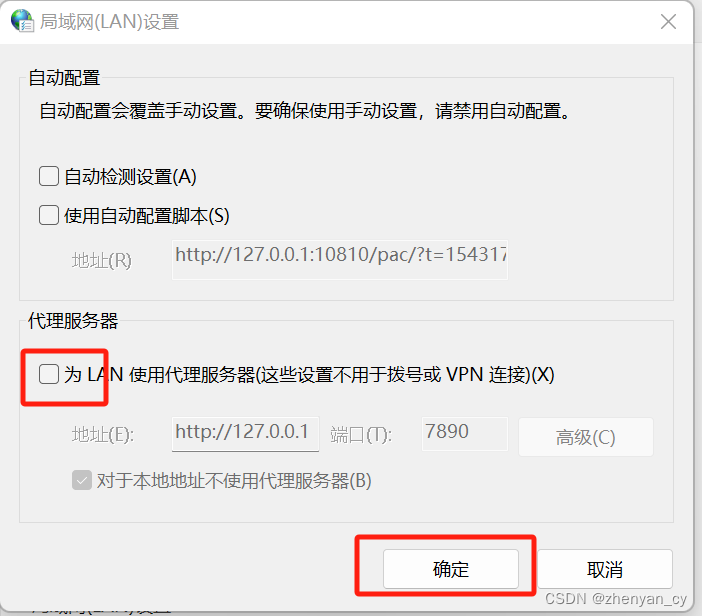The width and height of the screenshot is (702, 616).
Task: Confirm with the 确定 button
Action: 451,569
